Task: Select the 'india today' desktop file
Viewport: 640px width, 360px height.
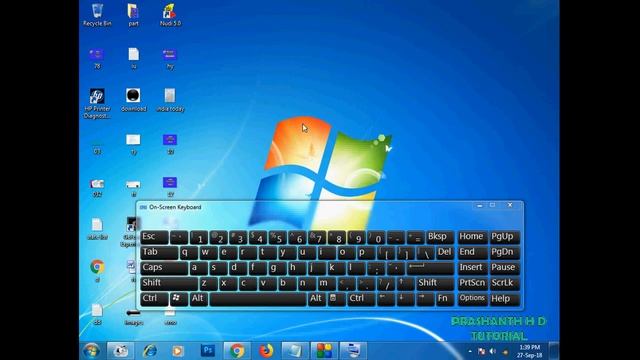Action: point(170,100)
